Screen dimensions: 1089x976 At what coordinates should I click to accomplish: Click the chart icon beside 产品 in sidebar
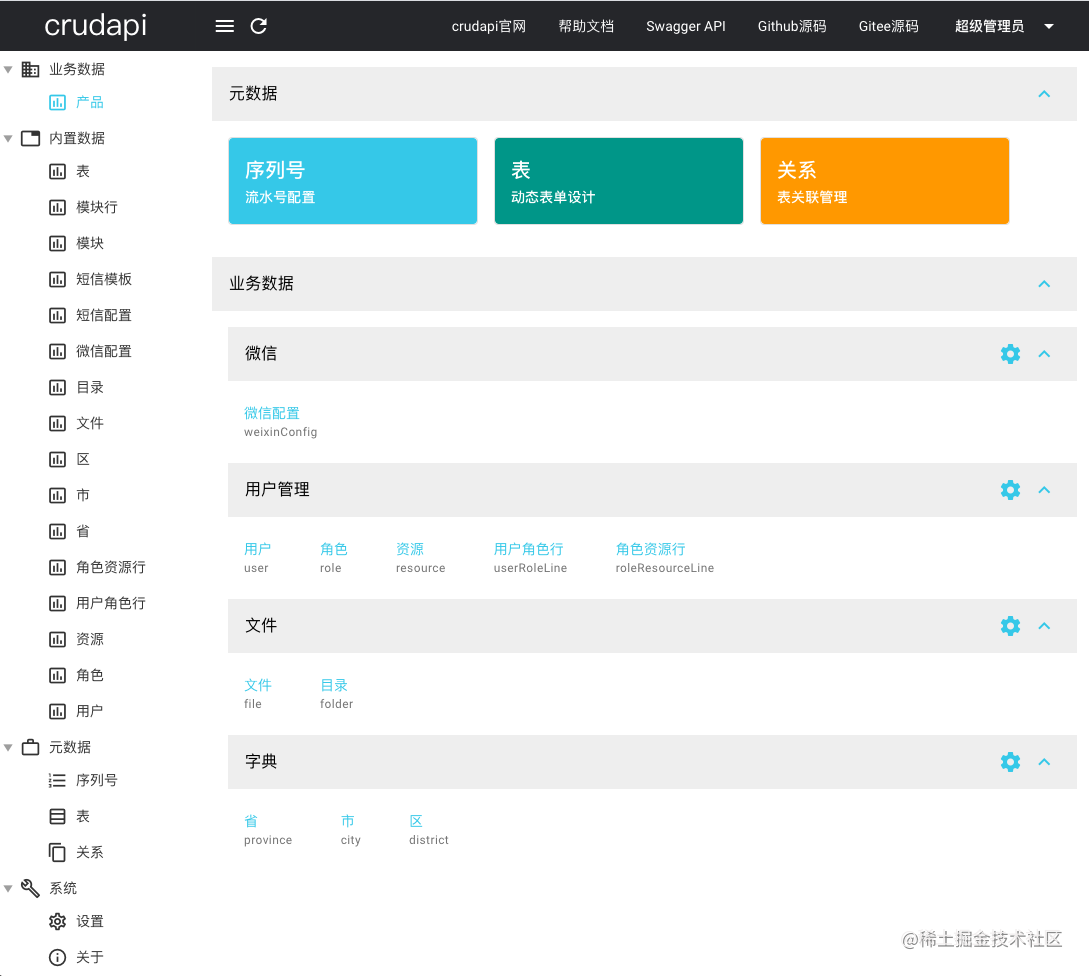pyautogui.click(x=57, y=101)
